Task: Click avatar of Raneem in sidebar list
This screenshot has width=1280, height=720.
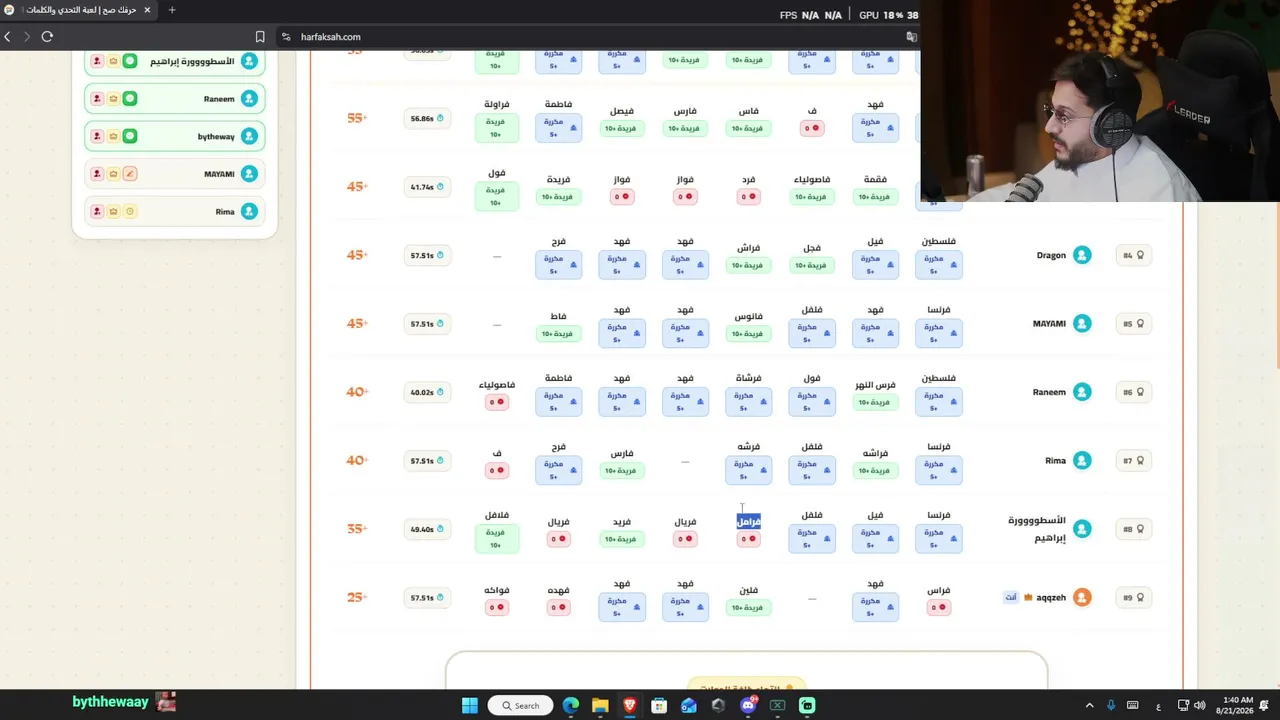Action: [x=249, y=99]
